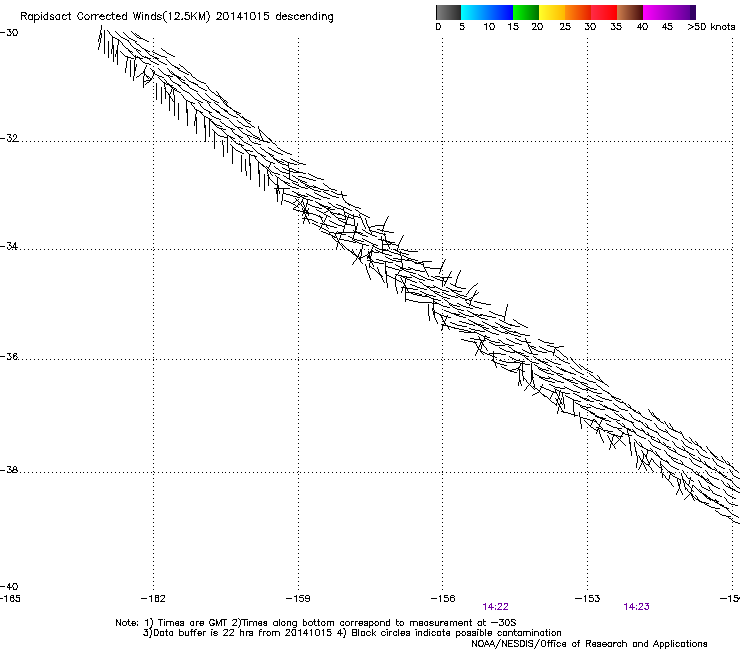
Task: Click the yellow 20-25 knots color swatch
Action: [552, 12]
